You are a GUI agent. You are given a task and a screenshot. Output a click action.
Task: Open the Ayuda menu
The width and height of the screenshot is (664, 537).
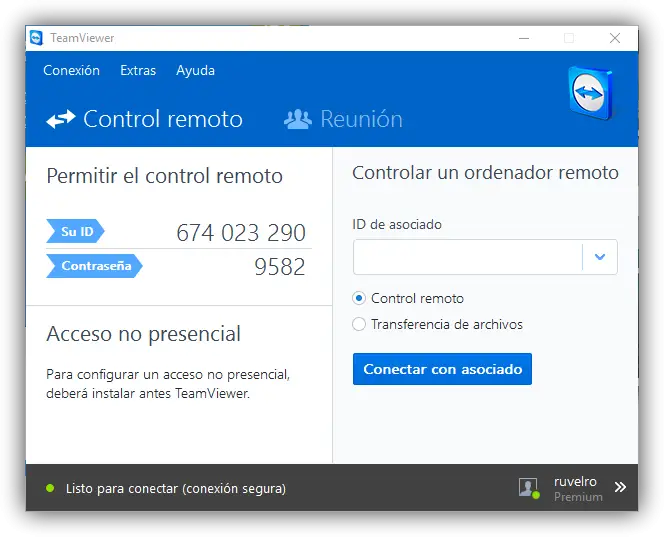[195, 71]
